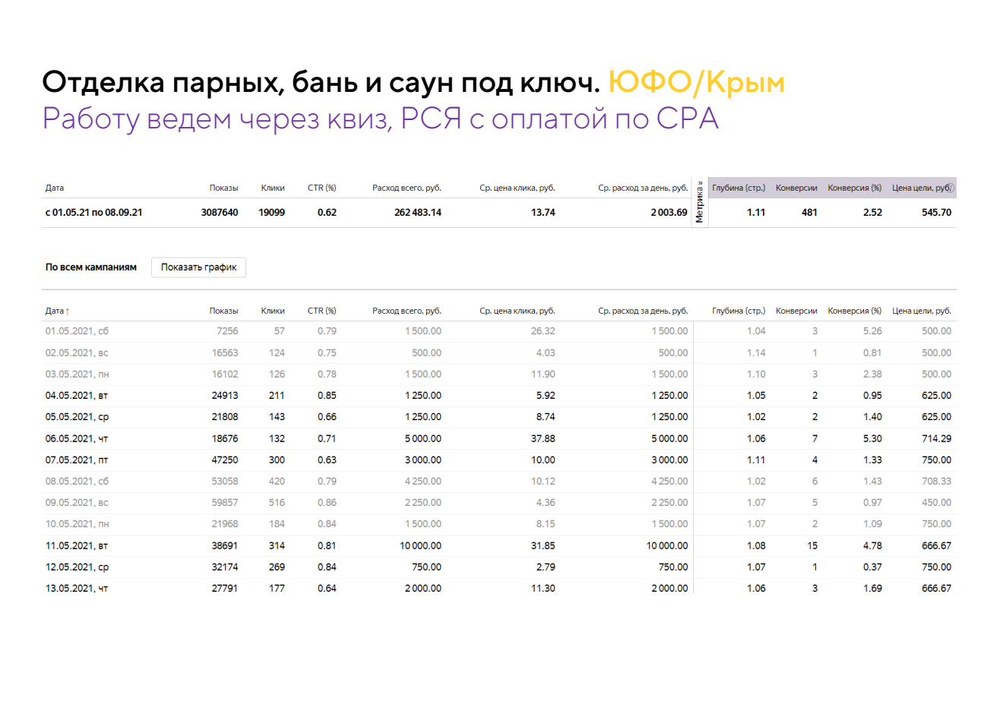Click impressions value "59857" for 09.05.2021
This screenshot has width=1000, height=702.
[224, 502]
